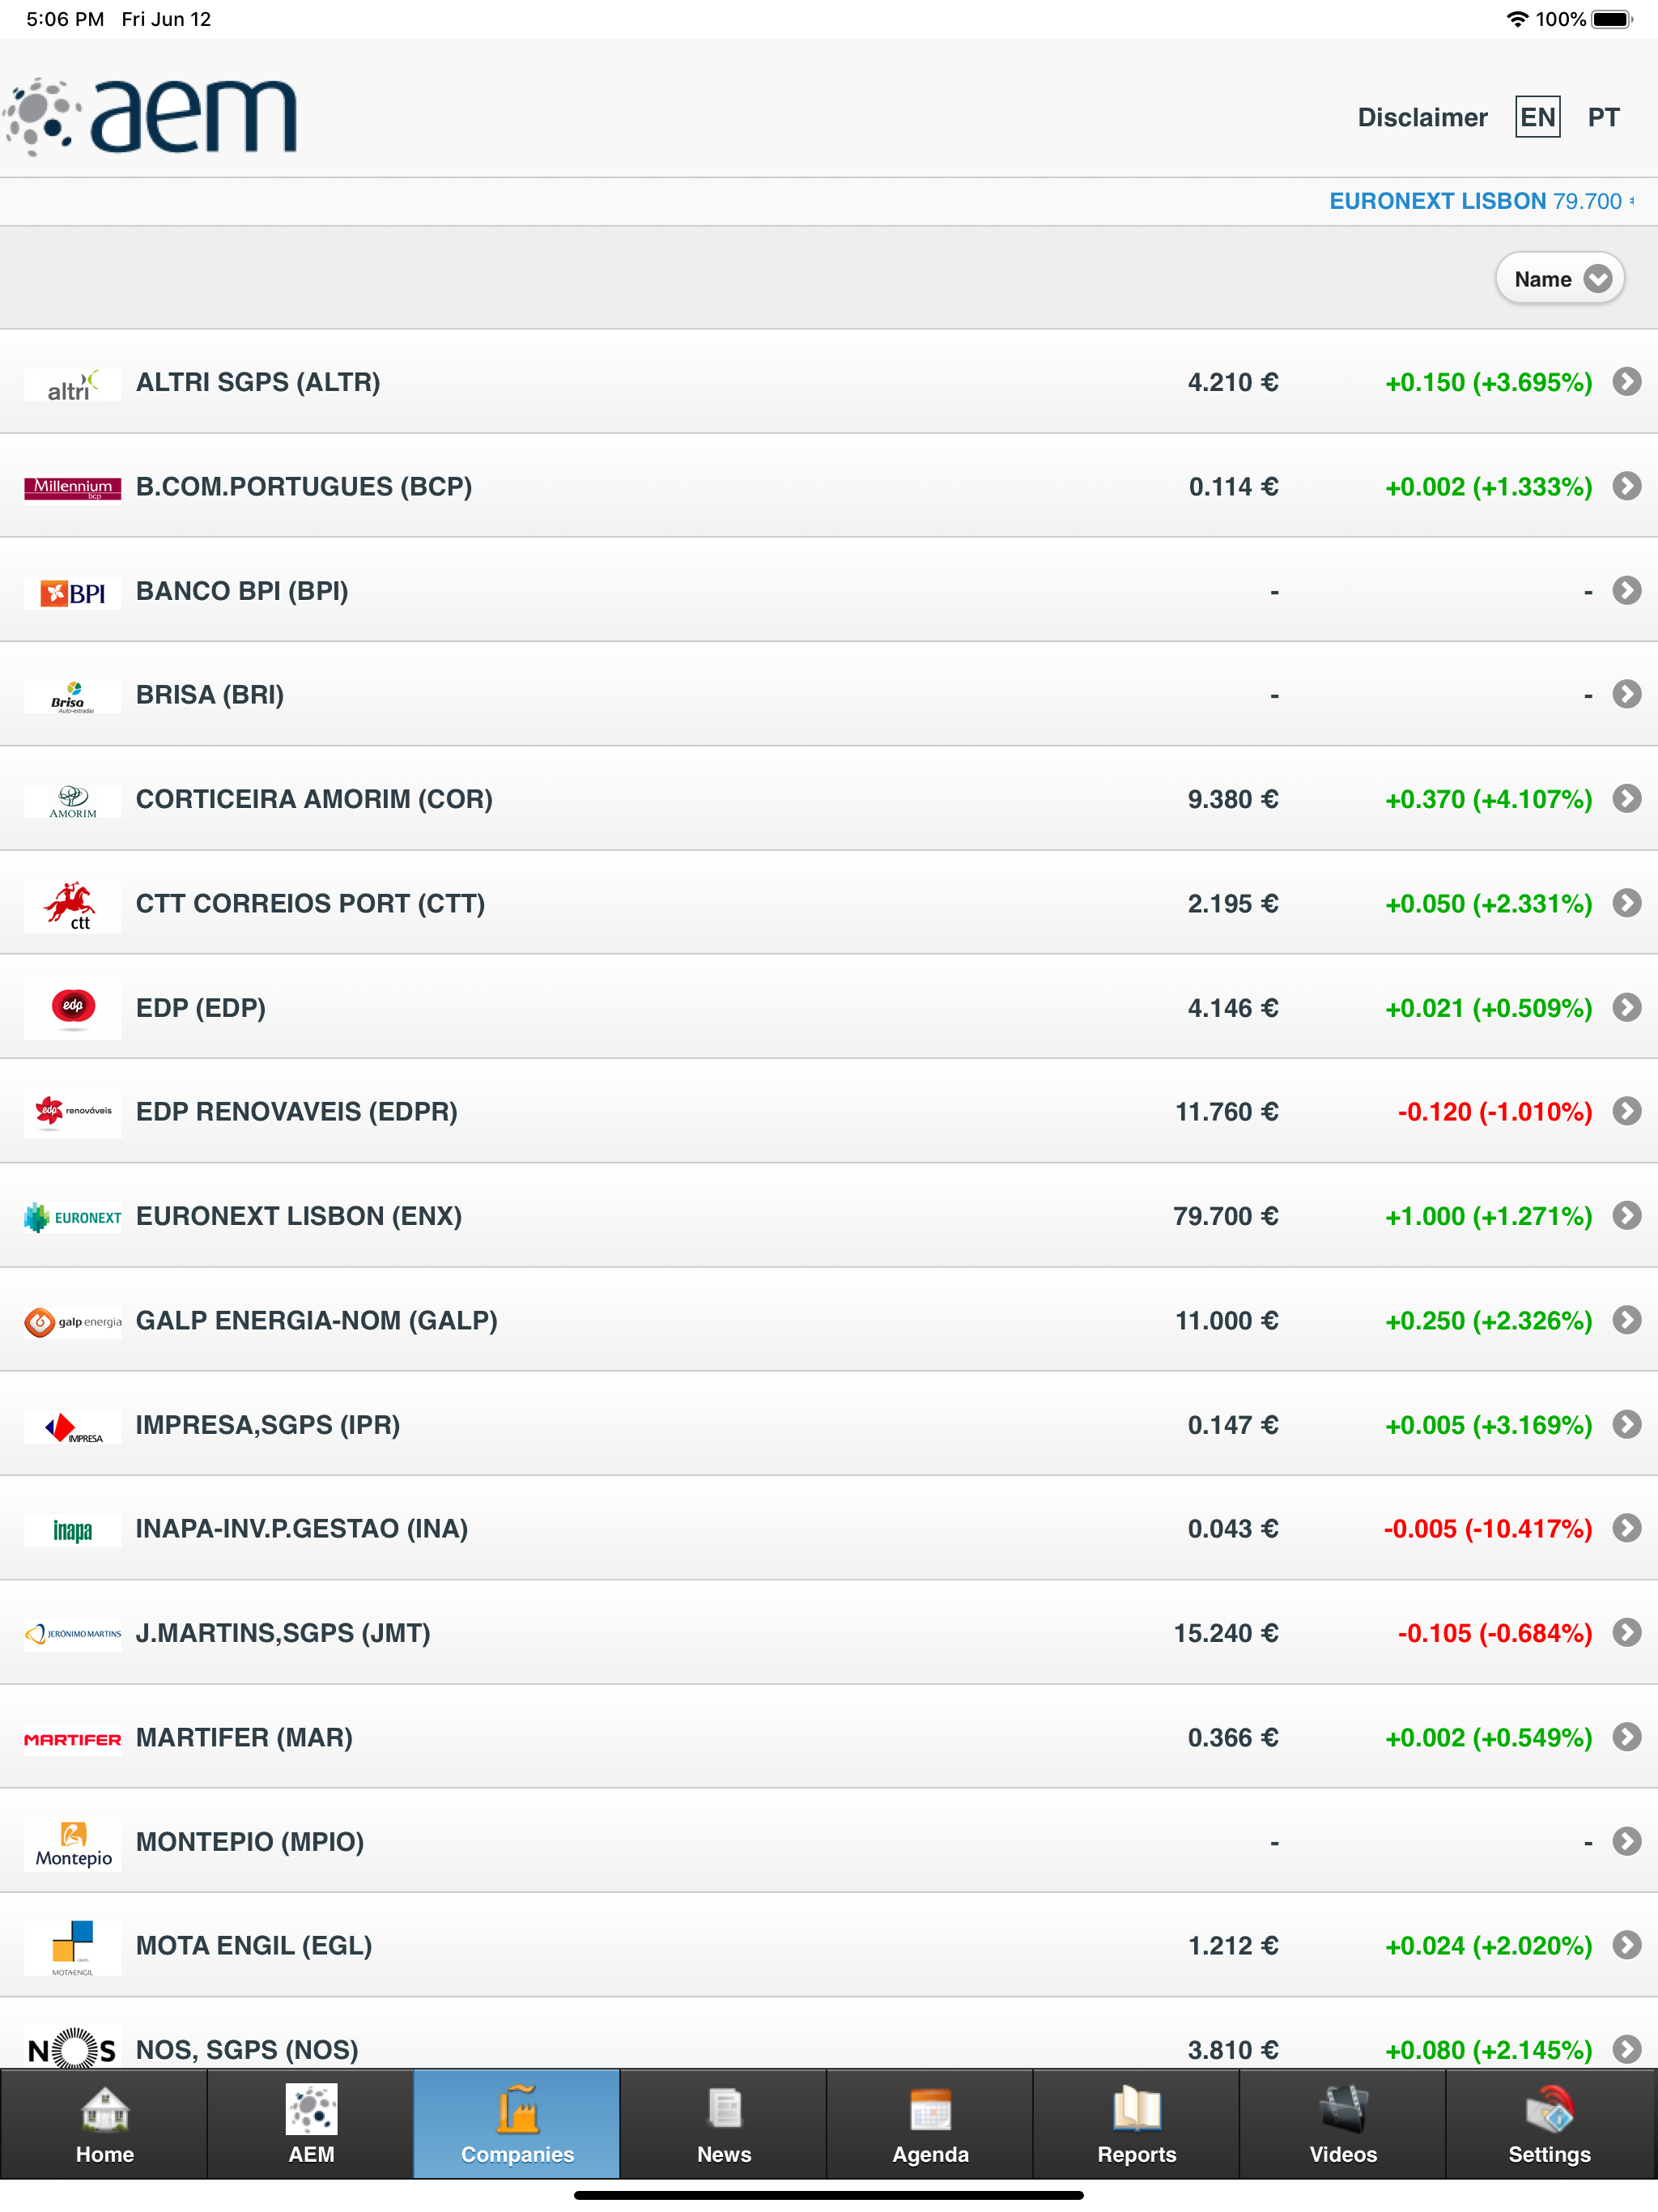Open the Name sorting dropdown

[x=1559, y=278]
